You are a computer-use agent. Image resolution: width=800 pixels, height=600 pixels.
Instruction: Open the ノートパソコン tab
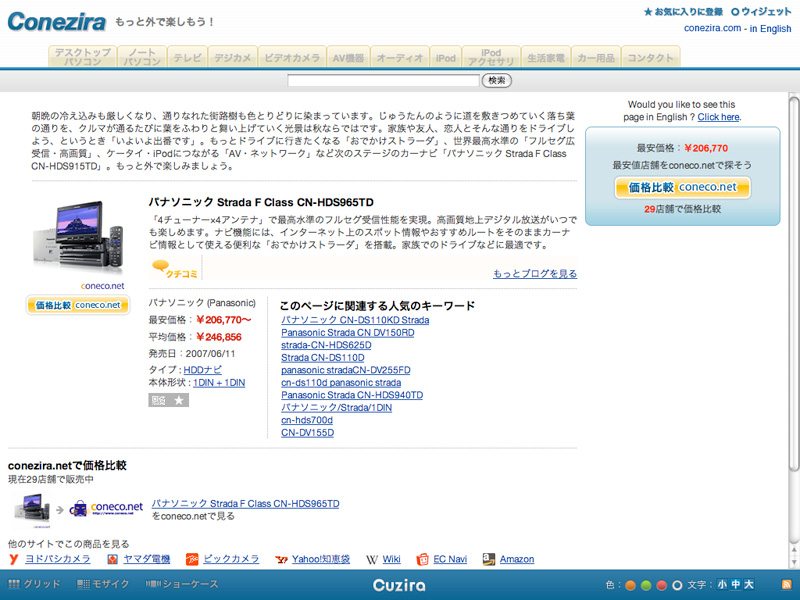click(x=142, y=57)
